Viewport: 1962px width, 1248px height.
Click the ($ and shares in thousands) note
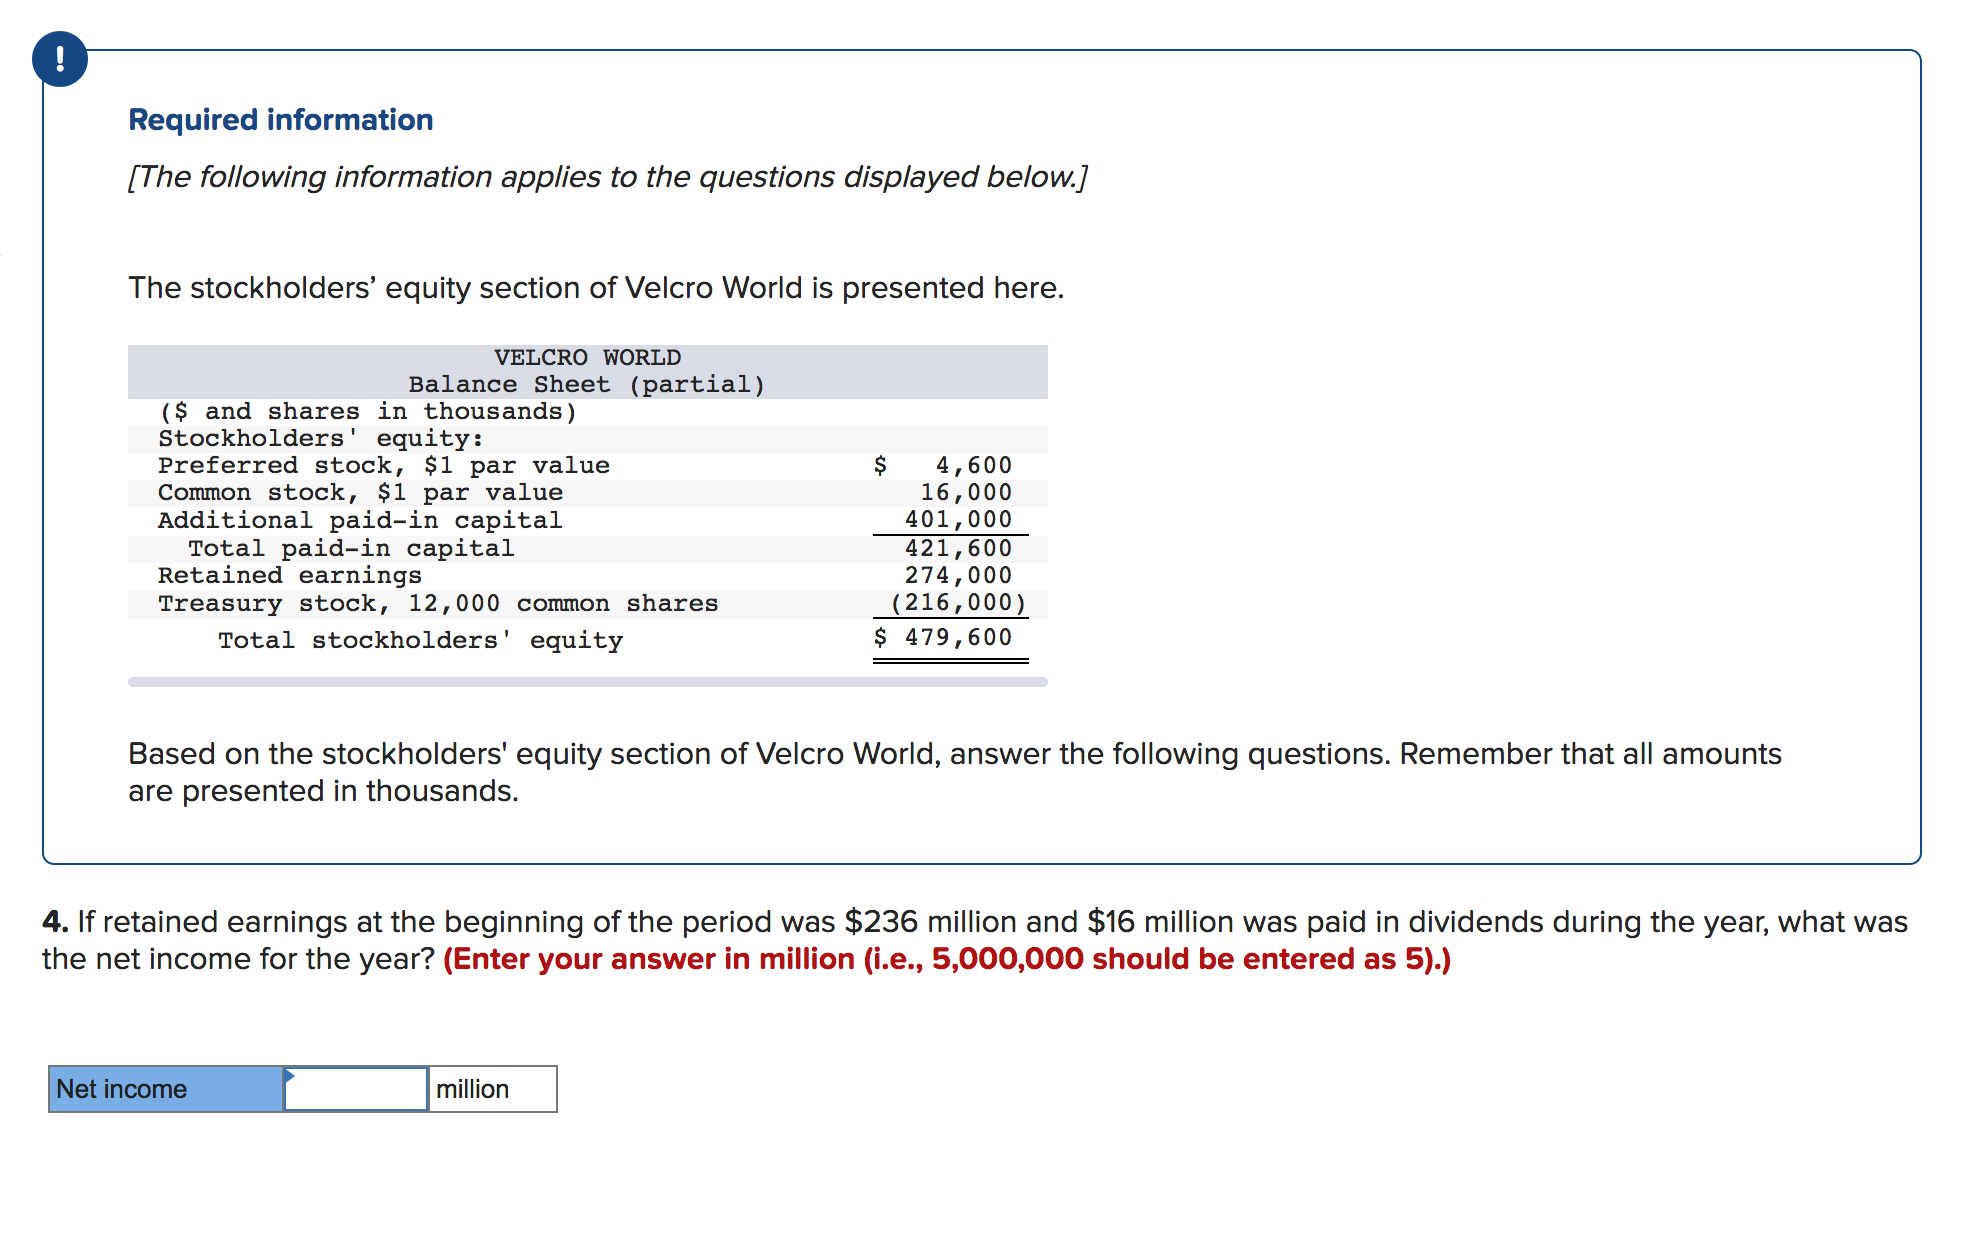[x=368, y=411]
